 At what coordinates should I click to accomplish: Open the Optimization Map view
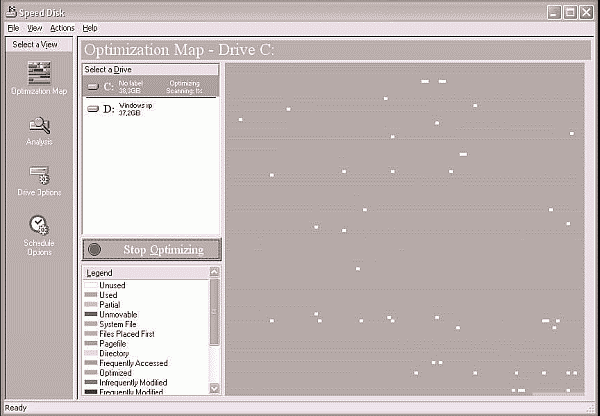click(x=39, y=76)
